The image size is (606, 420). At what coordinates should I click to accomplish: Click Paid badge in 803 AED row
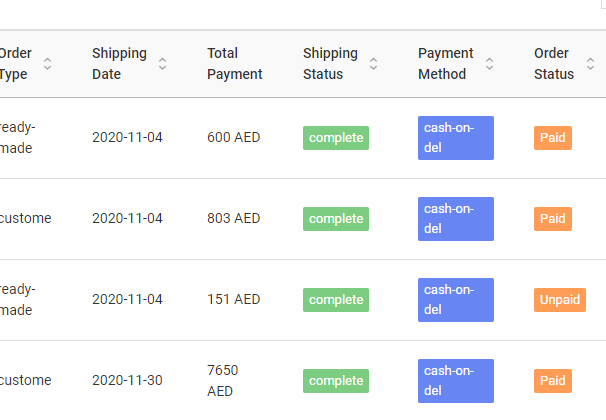coord(552,218)
